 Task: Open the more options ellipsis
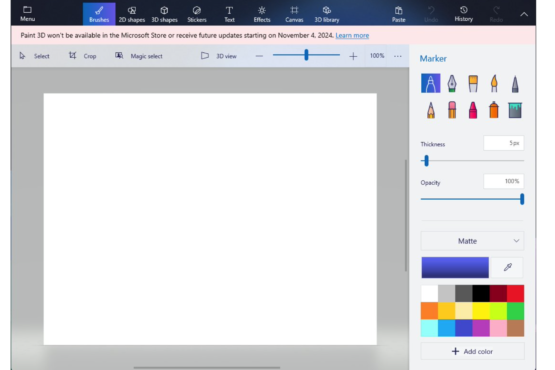[398, 56]
